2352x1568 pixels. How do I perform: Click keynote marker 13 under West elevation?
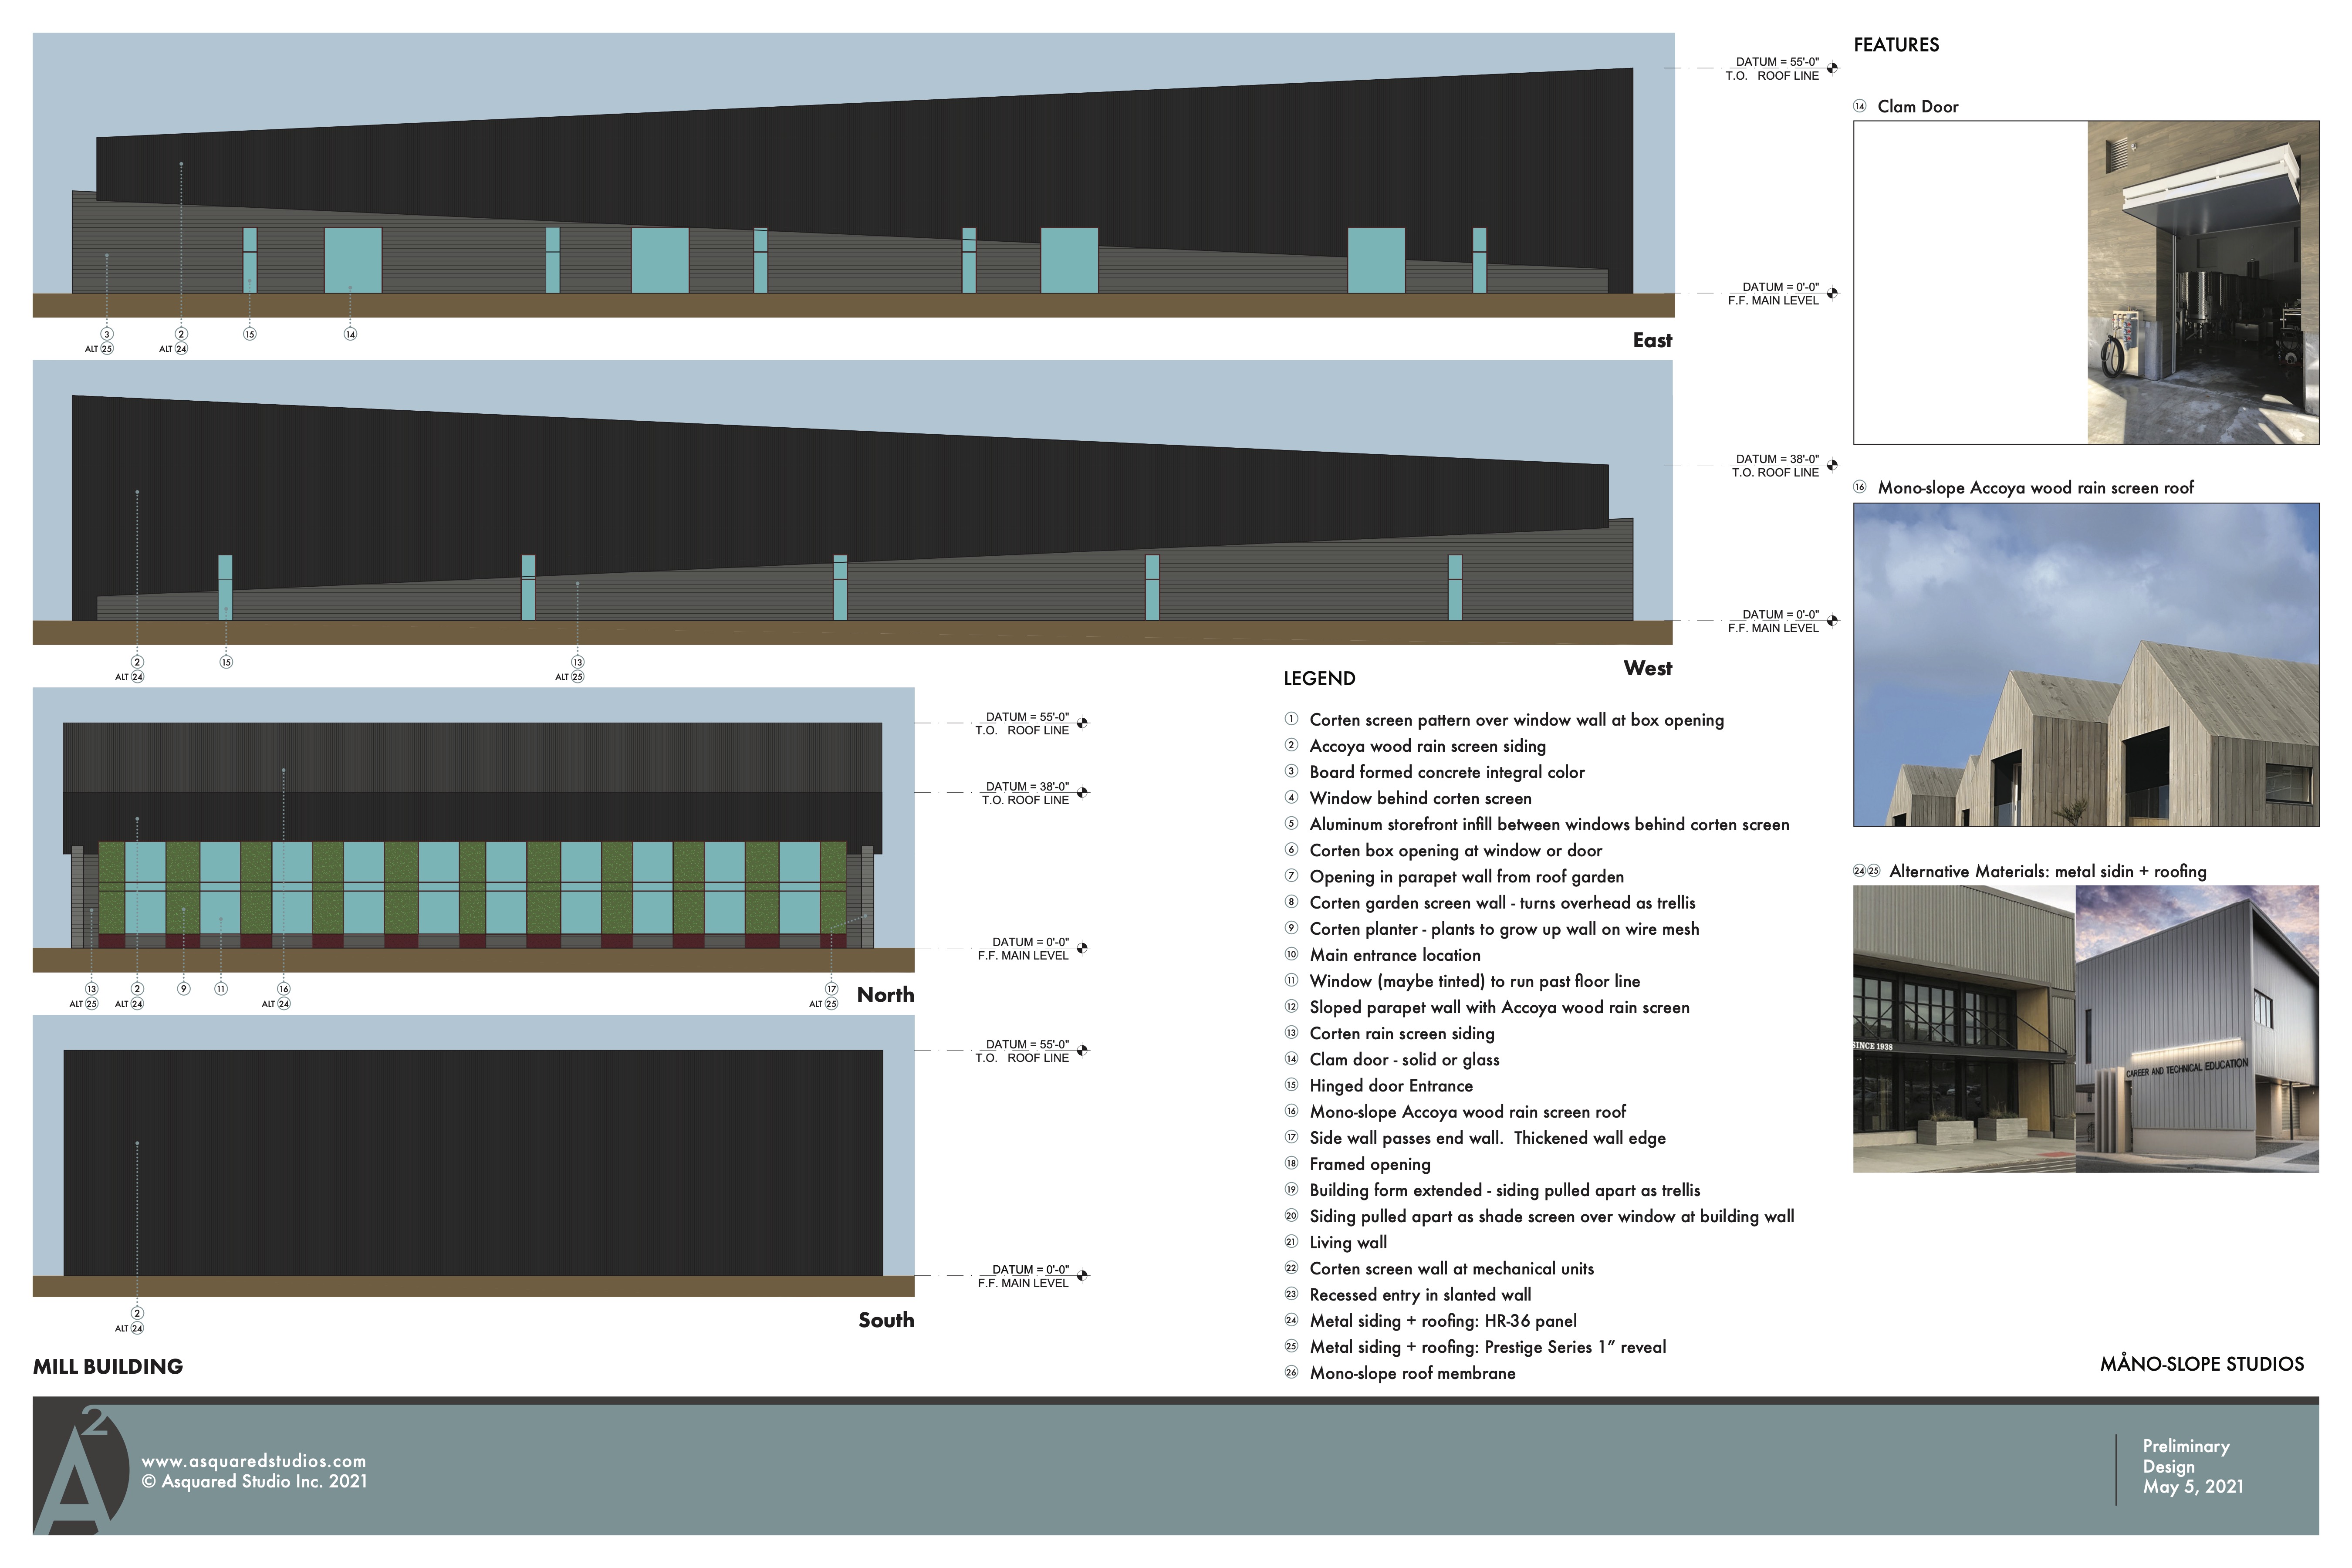pos(577,662)
